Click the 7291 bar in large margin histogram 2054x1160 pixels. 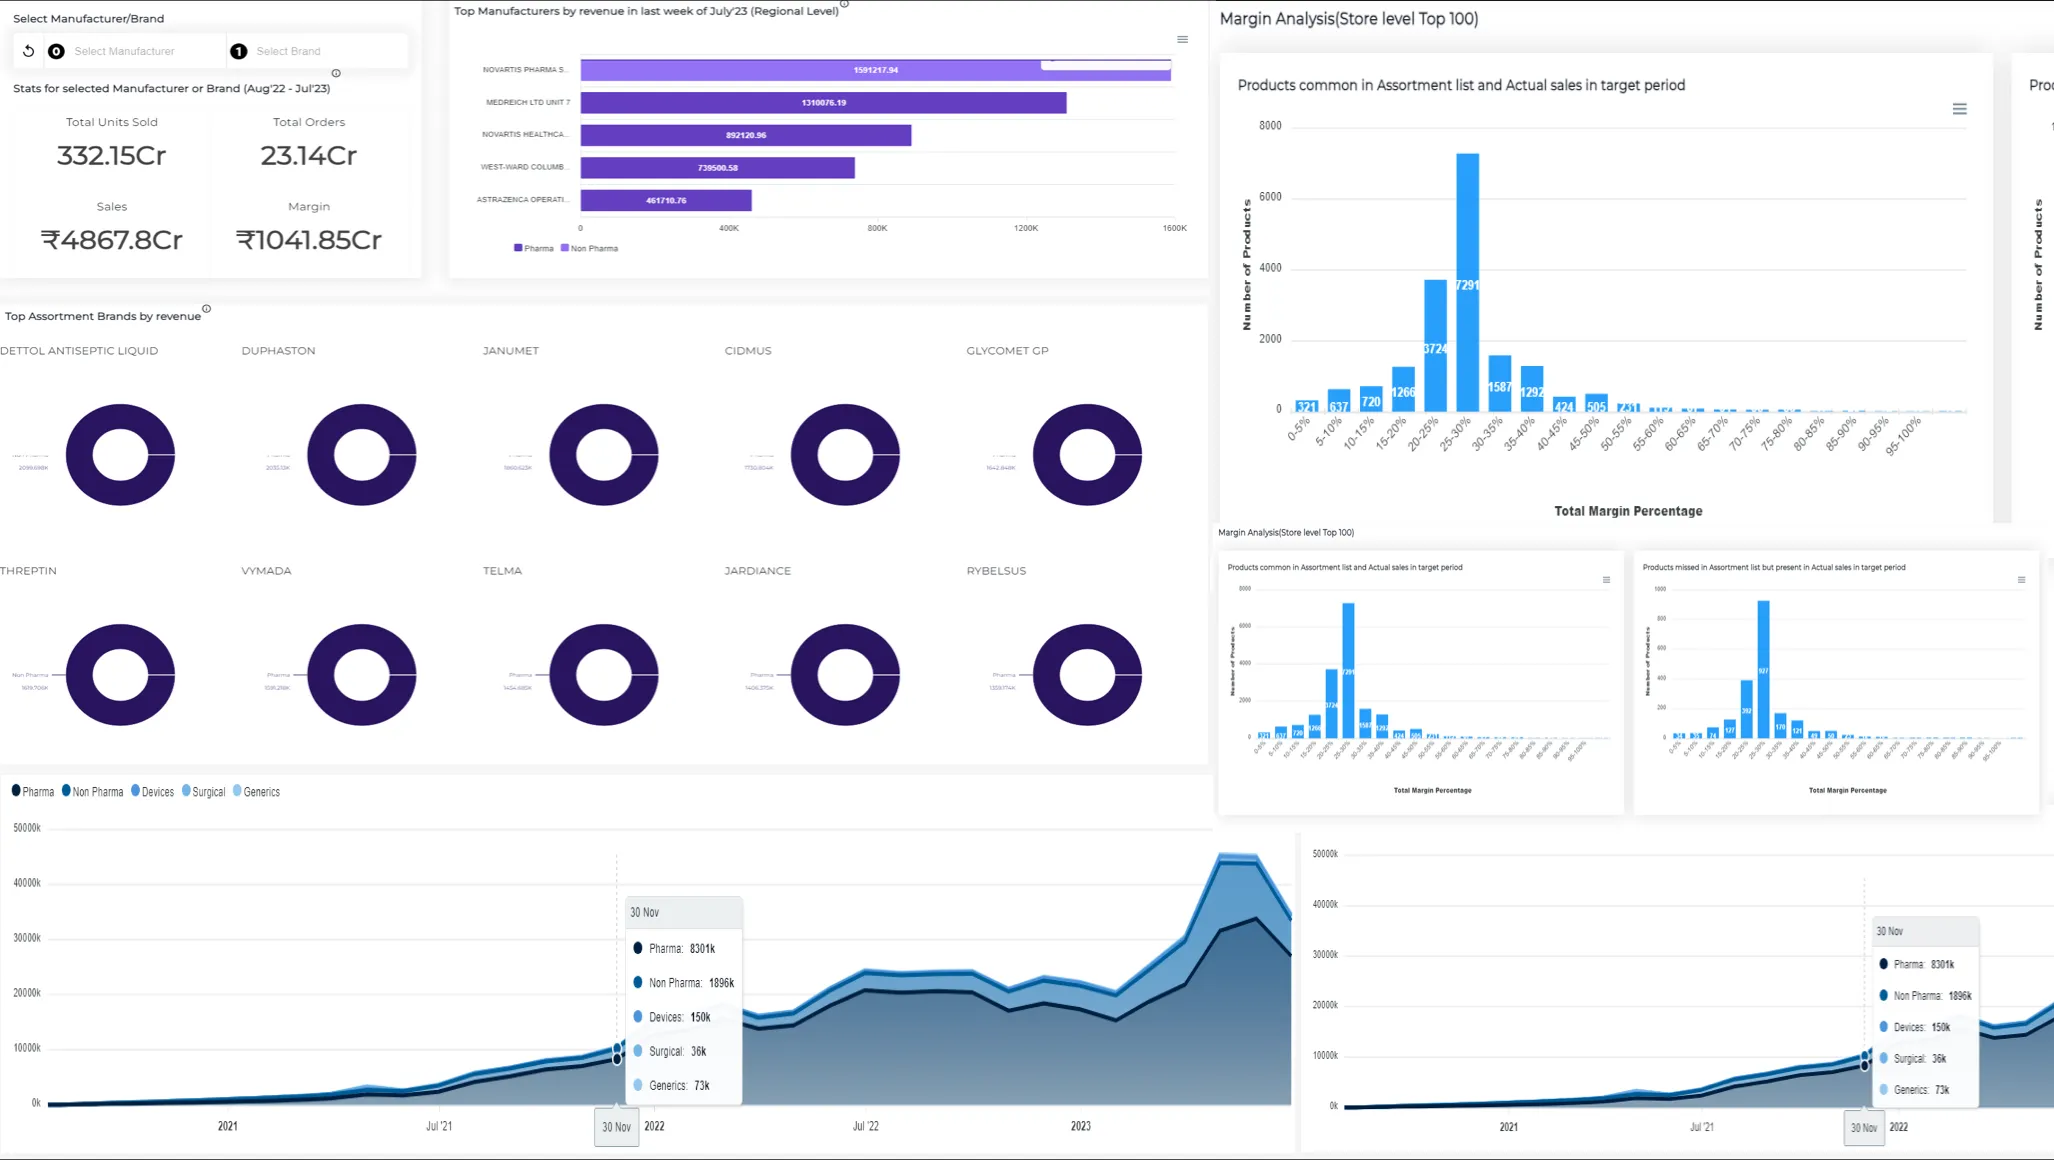pyautogui.click(x=1467, y=282)
